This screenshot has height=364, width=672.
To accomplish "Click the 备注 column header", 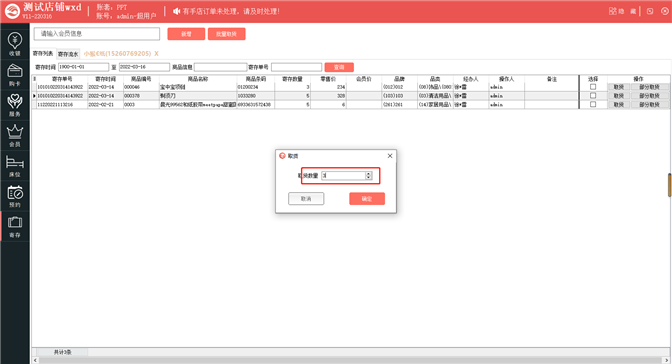I will coord(552,79).
